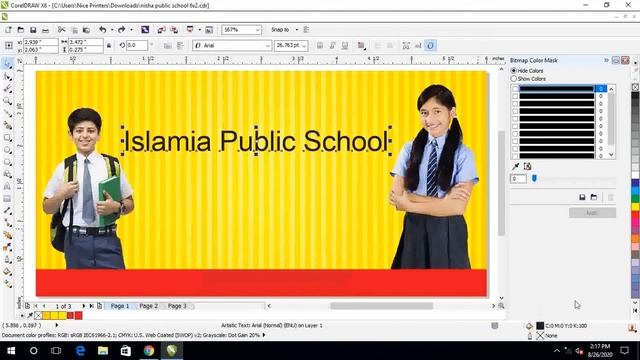Pick red swatch in document palette

pos(78,316)
